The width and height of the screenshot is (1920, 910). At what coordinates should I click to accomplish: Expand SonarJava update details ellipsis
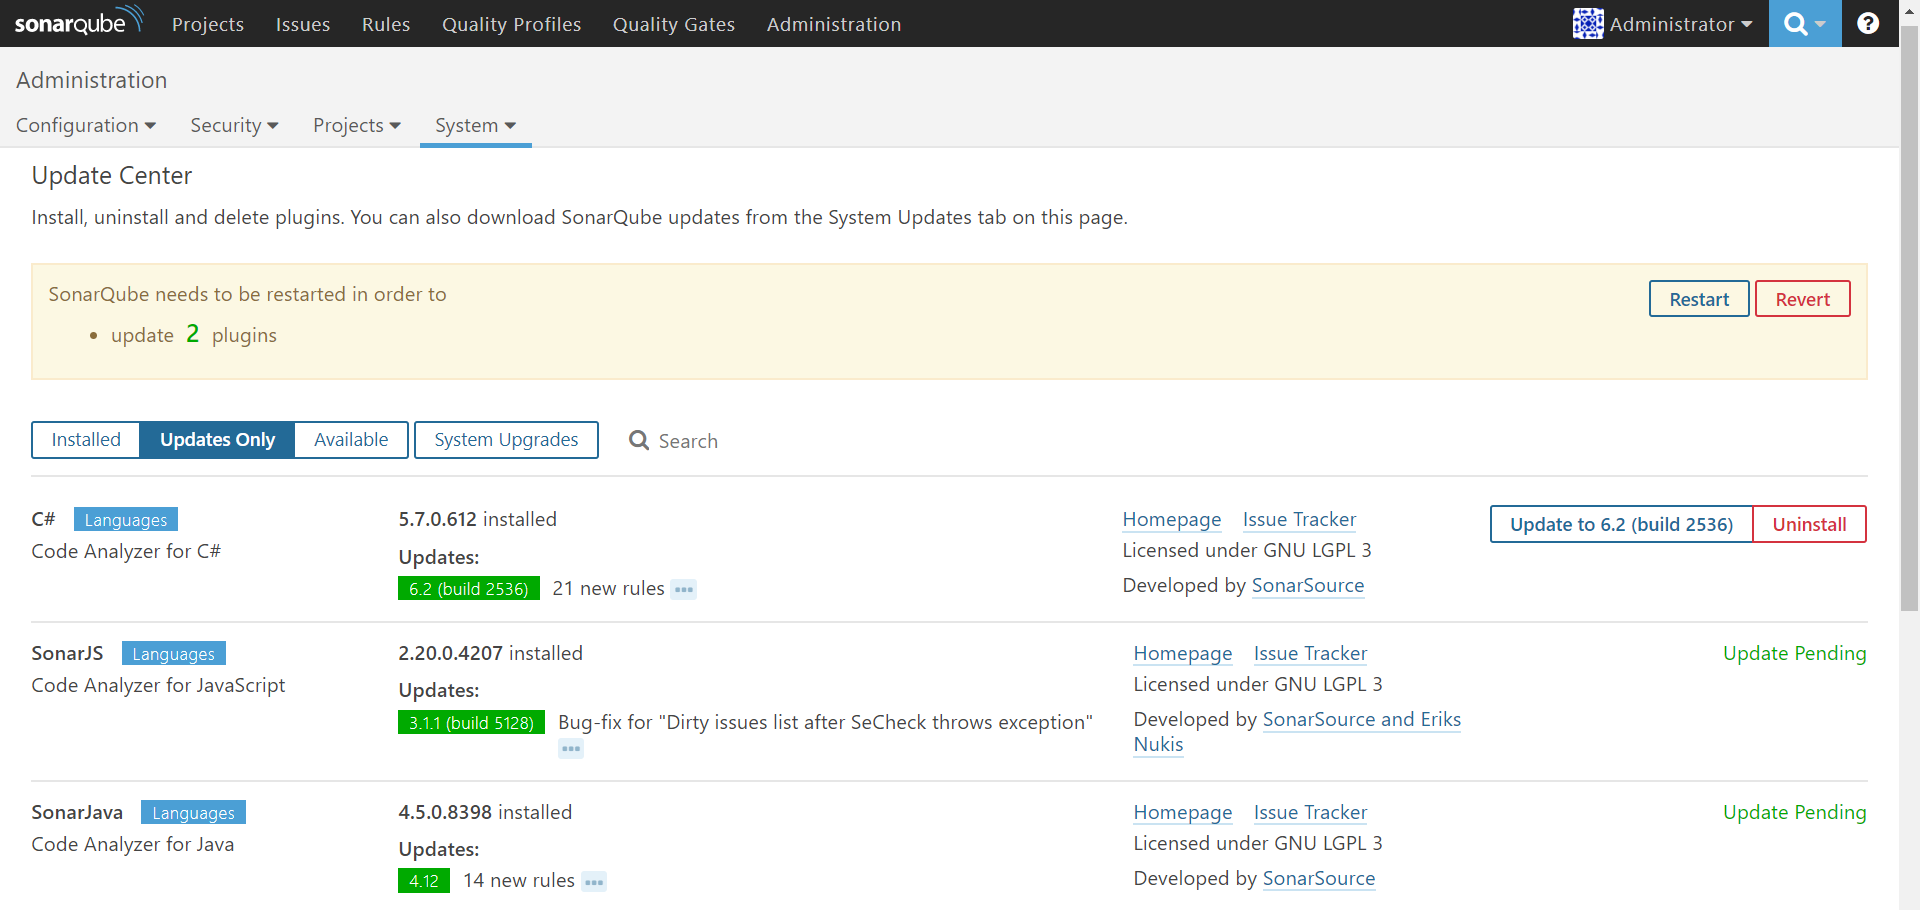(594, 882)
